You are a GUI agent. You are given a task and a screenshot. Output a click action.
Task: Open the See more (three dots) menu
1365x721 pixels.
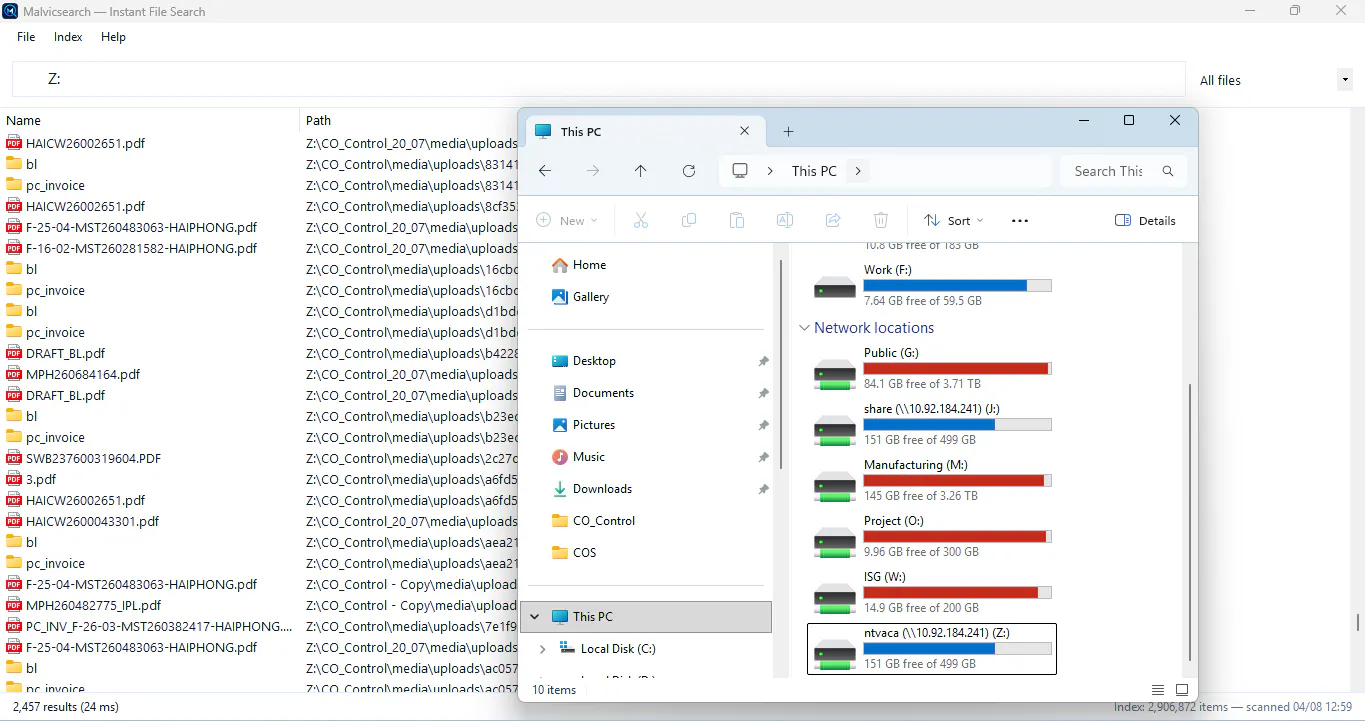tap(1020, 221)
